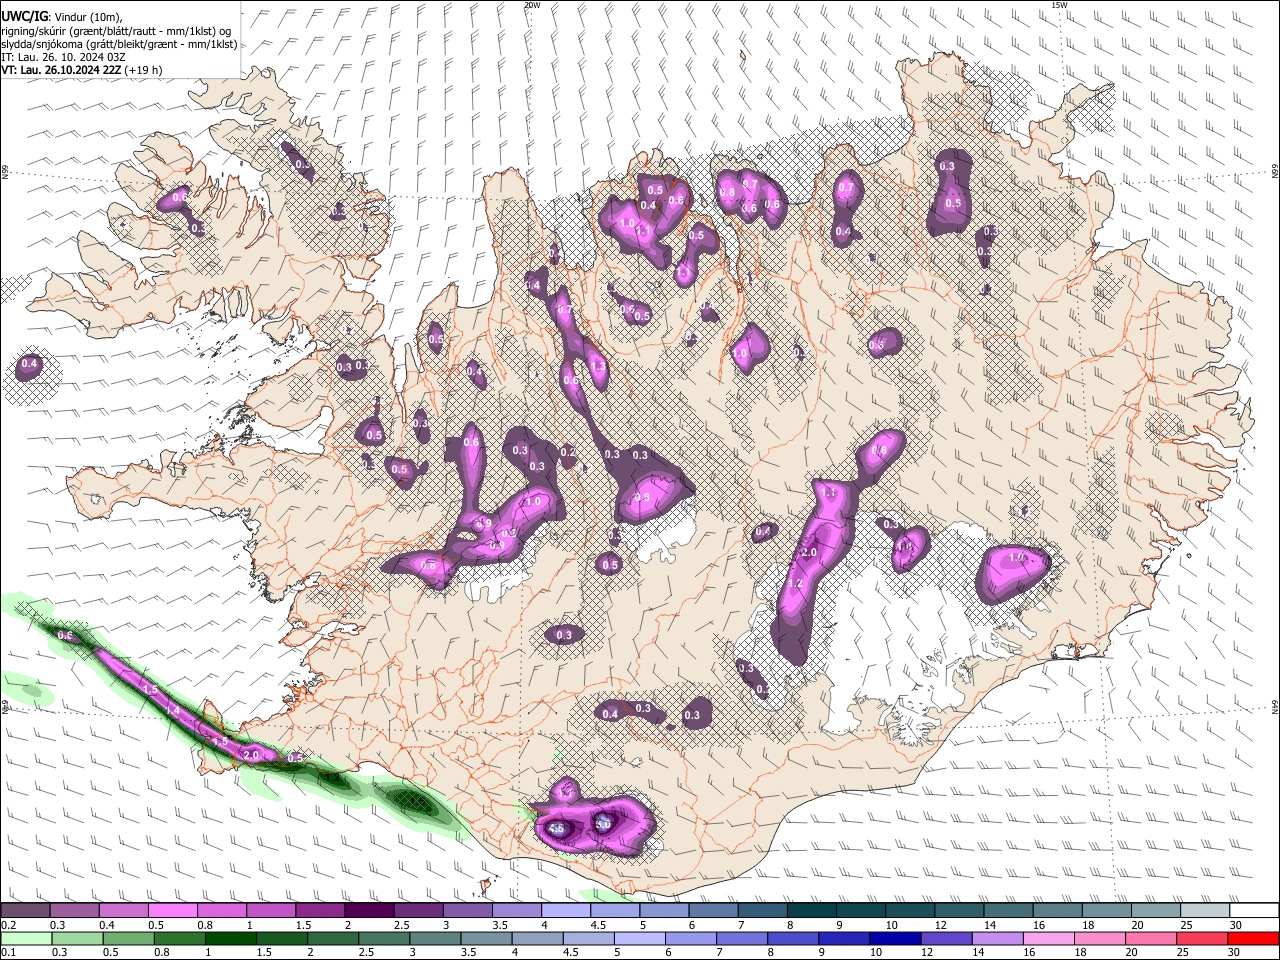Pick the 2.5 green swatch in lower scale
The image size is (1280, 960).
coord(384,938)
